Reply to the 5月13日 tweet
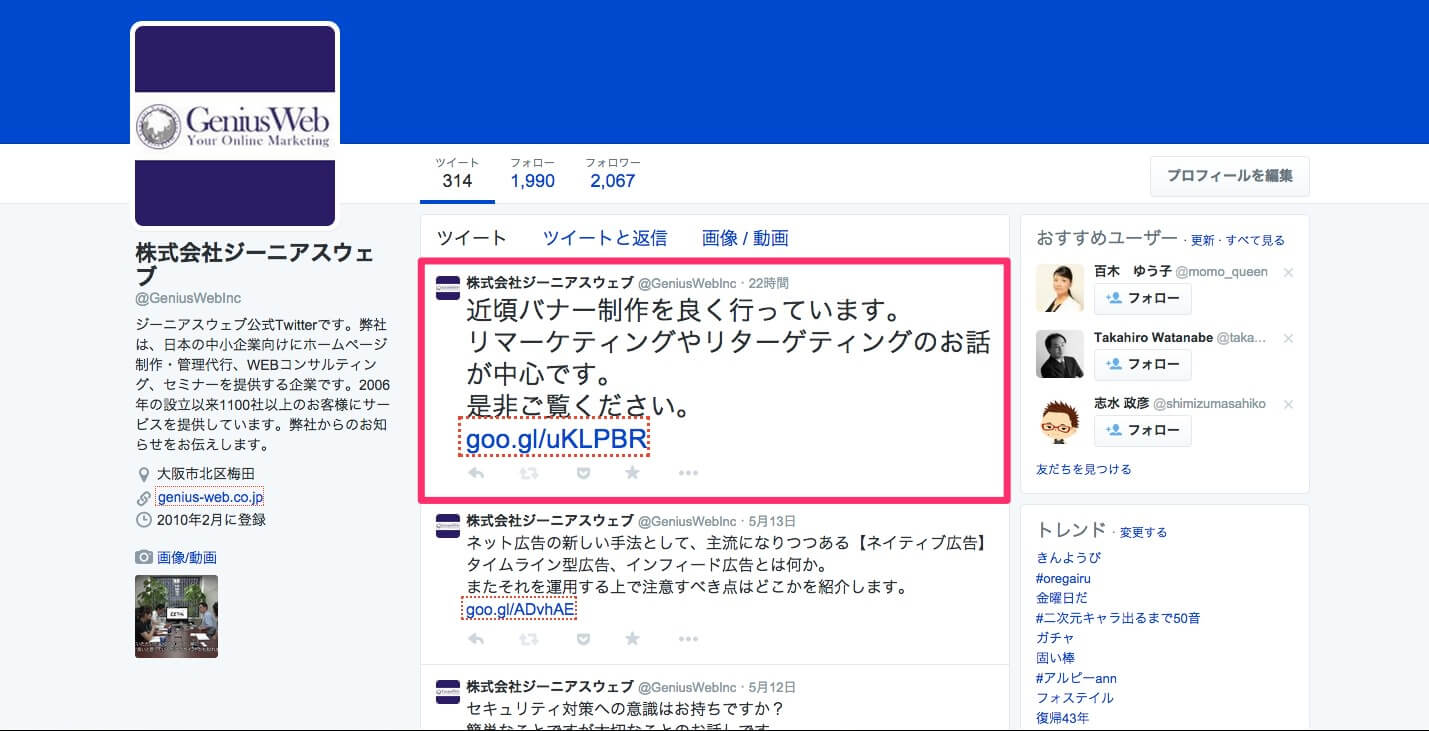 click(476, 638)
